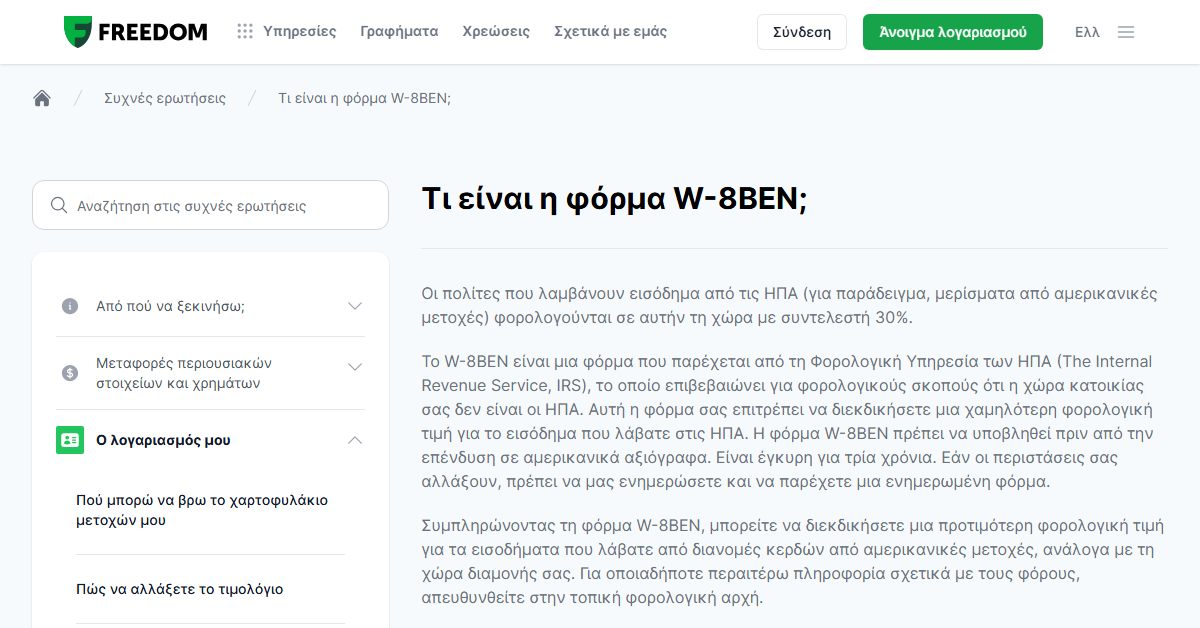This screenshot has height=628, width=1200.
Task: Click the Σύνδεση login button
Action: [802, 32]
